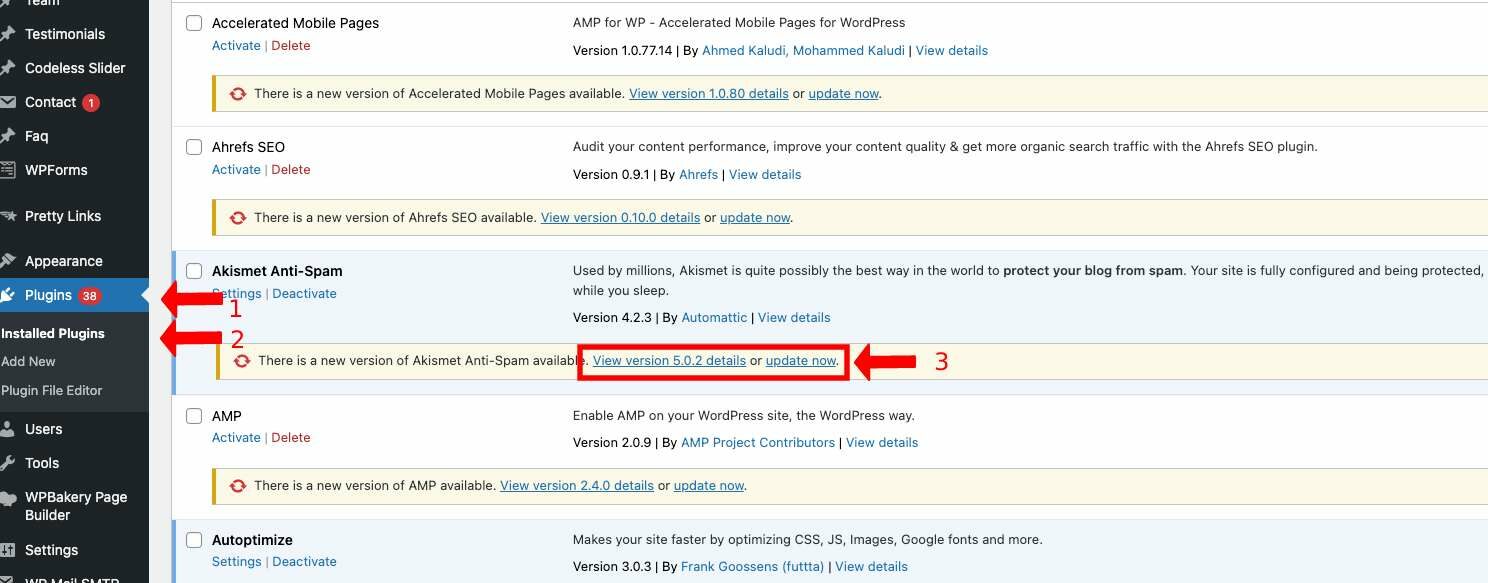The width and height of the screenshot is (1488, 583).
Task: Open author link Ahmed Kaludi, Mohammed Kaludi
Action: pos(803,51)
